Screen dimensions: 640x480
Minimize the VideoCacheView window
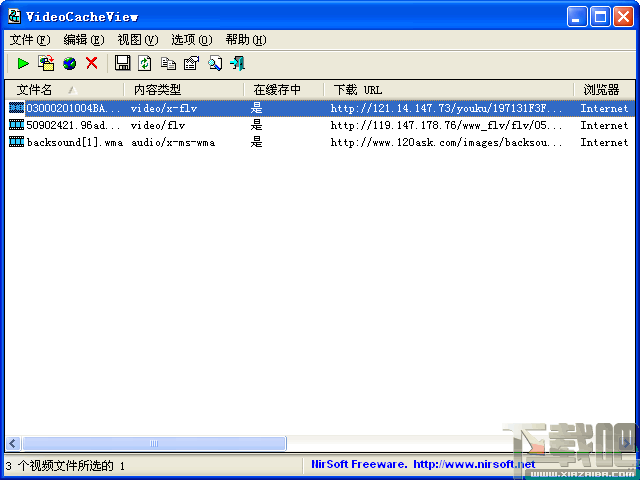coord(577,17)
